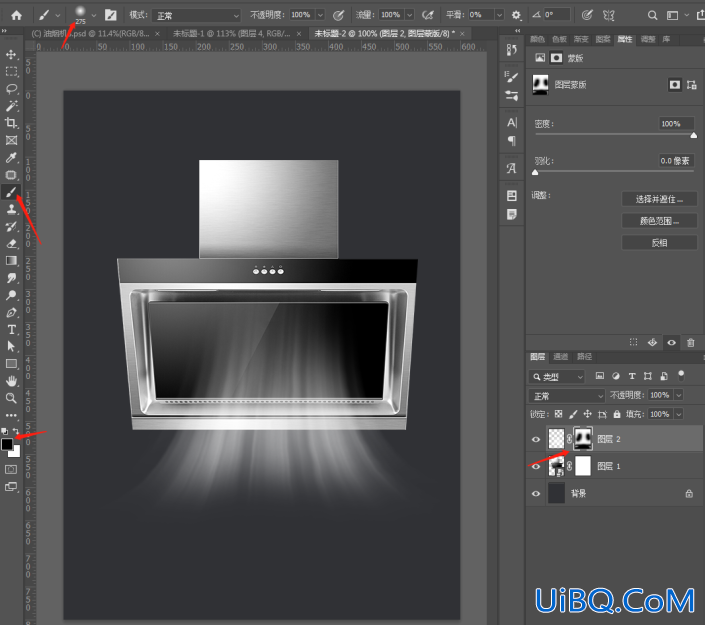Select the 图层 2 mask thumbnail
Screen dimensions: 705x625
(583, 439)
